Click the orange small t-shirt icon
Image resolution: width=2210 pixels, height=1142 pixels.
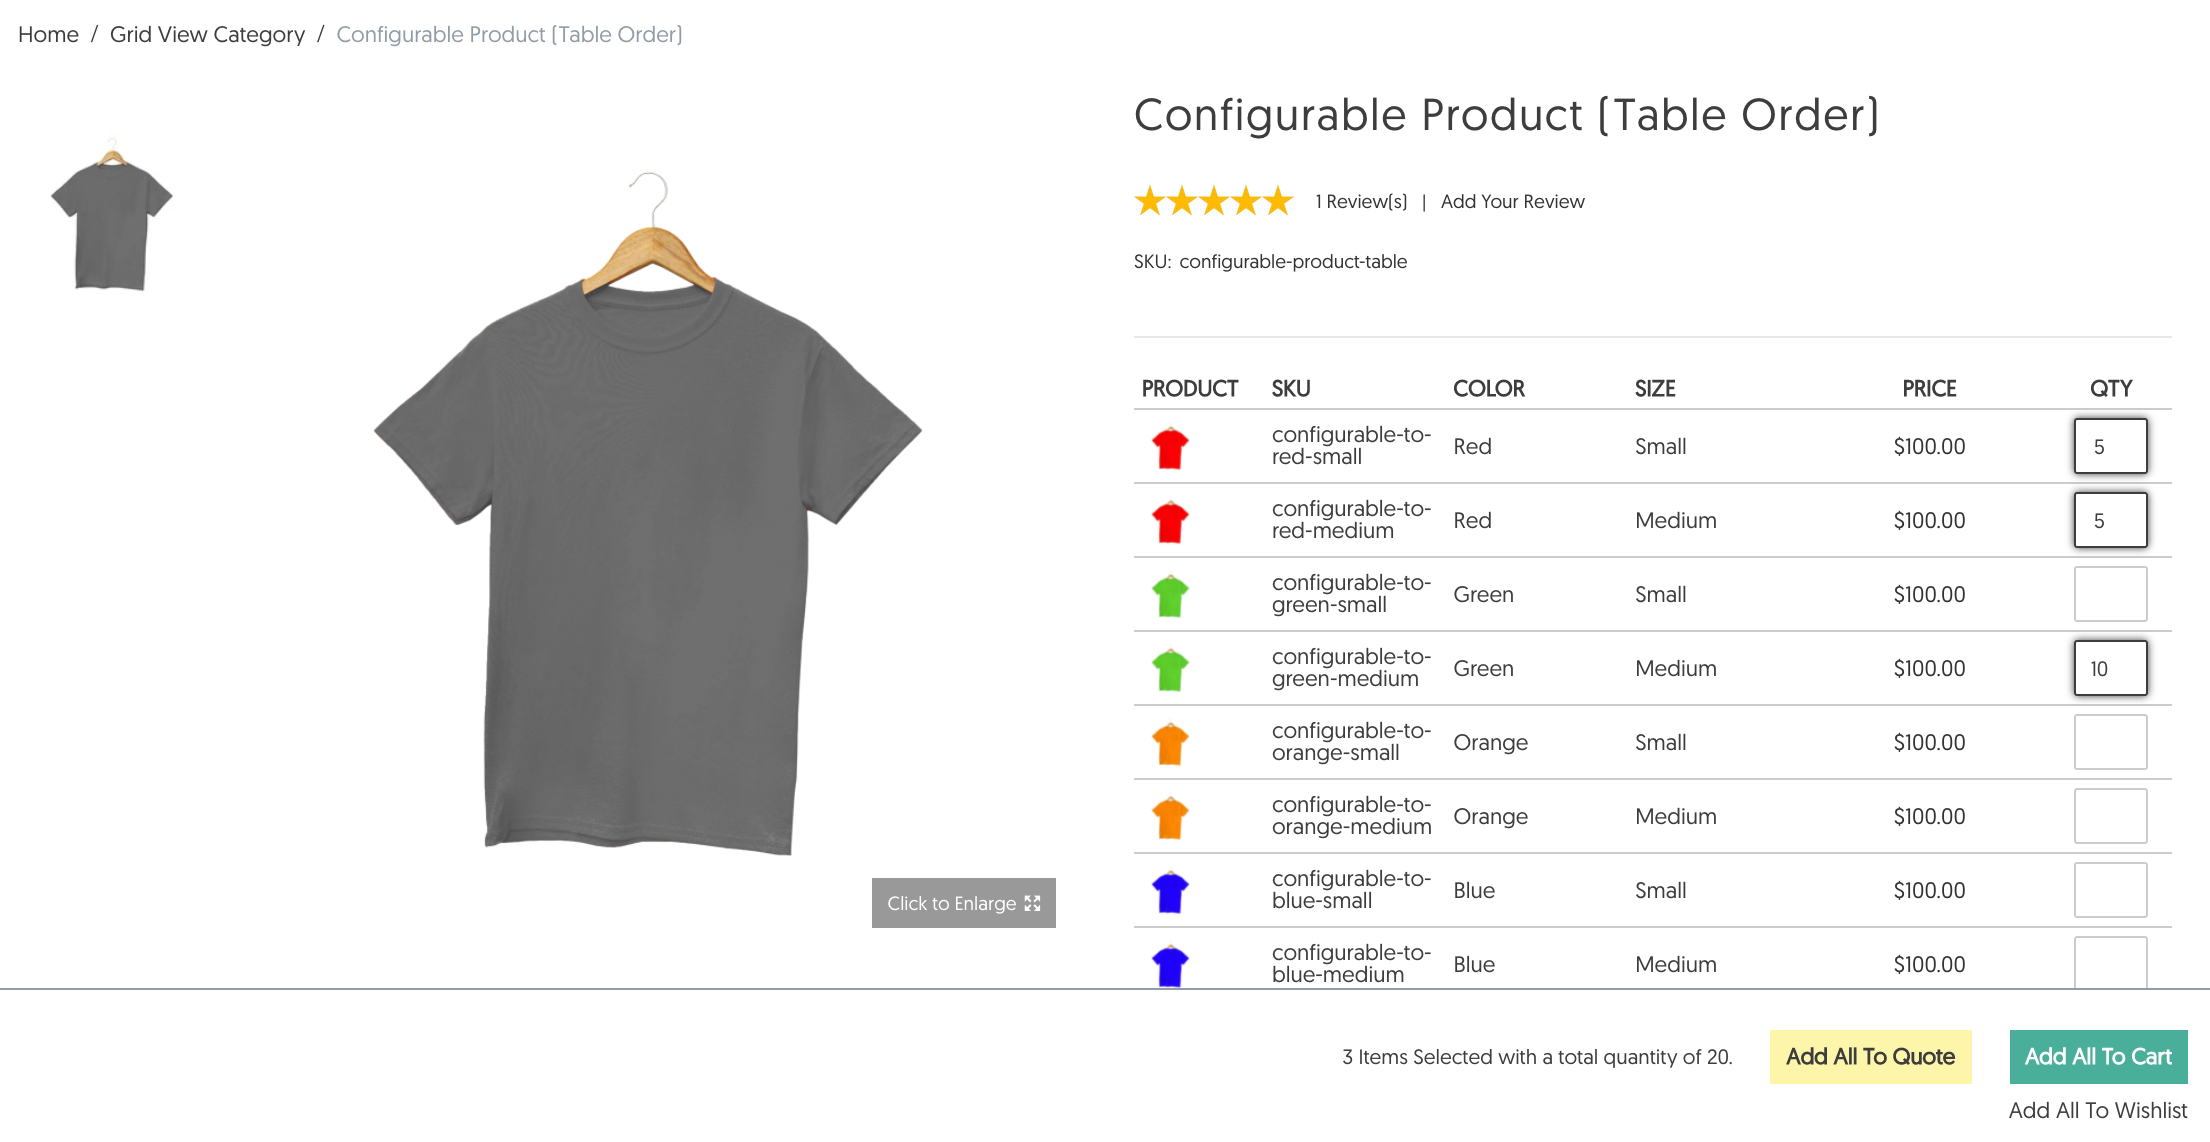(x=1169, y=744)
